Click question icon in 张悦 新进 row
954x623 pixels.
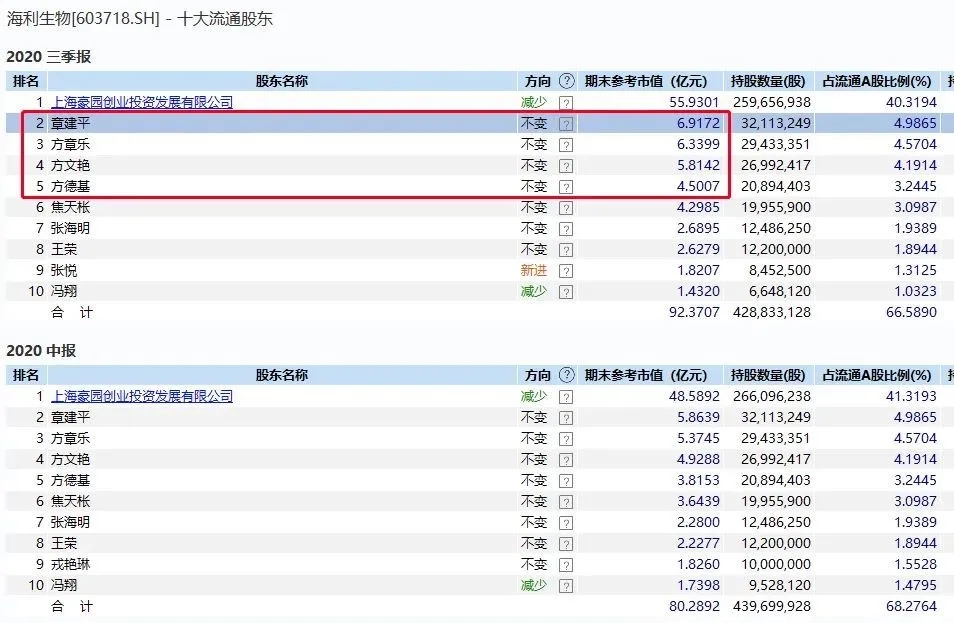(566, 271)
